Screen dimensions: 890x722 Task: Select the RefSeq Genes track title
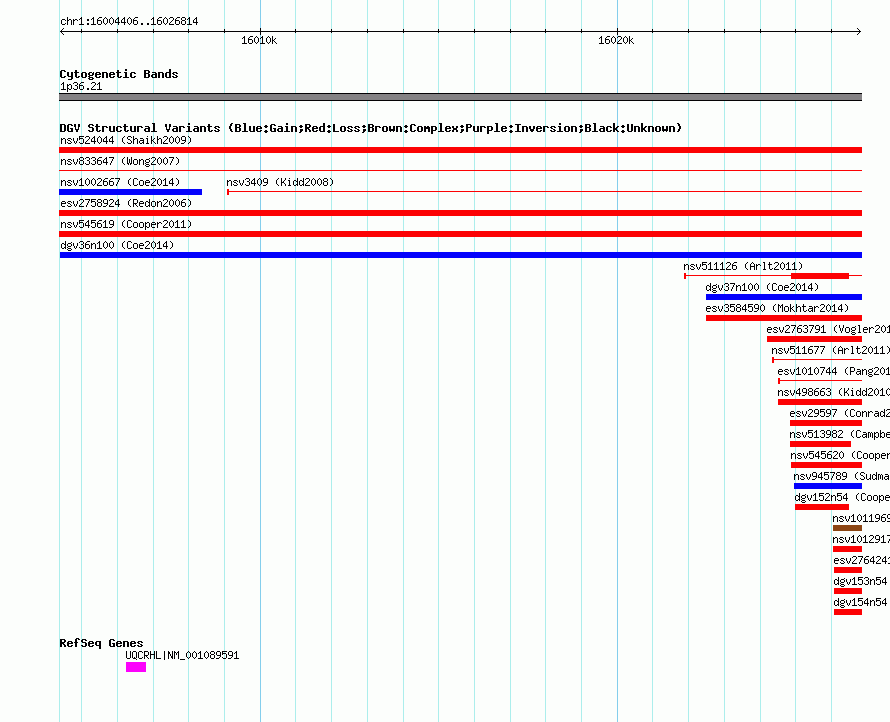tap(101, 643)
